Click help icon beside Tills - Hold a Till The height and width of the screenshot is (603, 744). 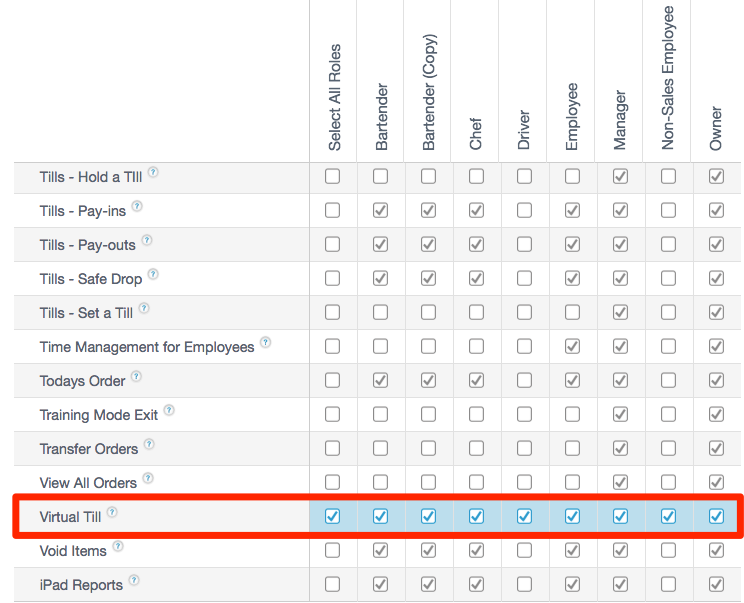point(153,173)
